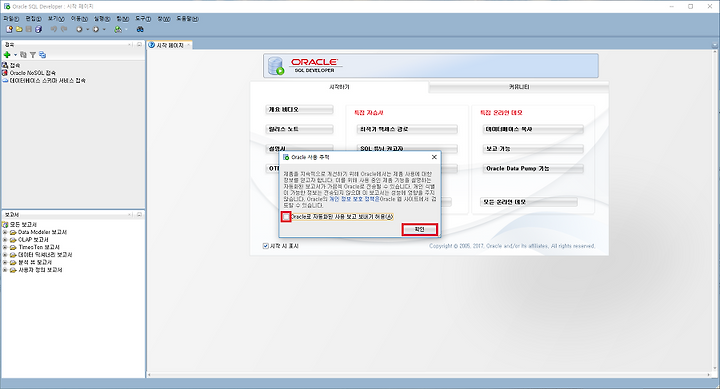The image size is (720, 389).
Task: Click the Reporting Features (보고 기능) demo button
Action: click(x=533, y=149)
